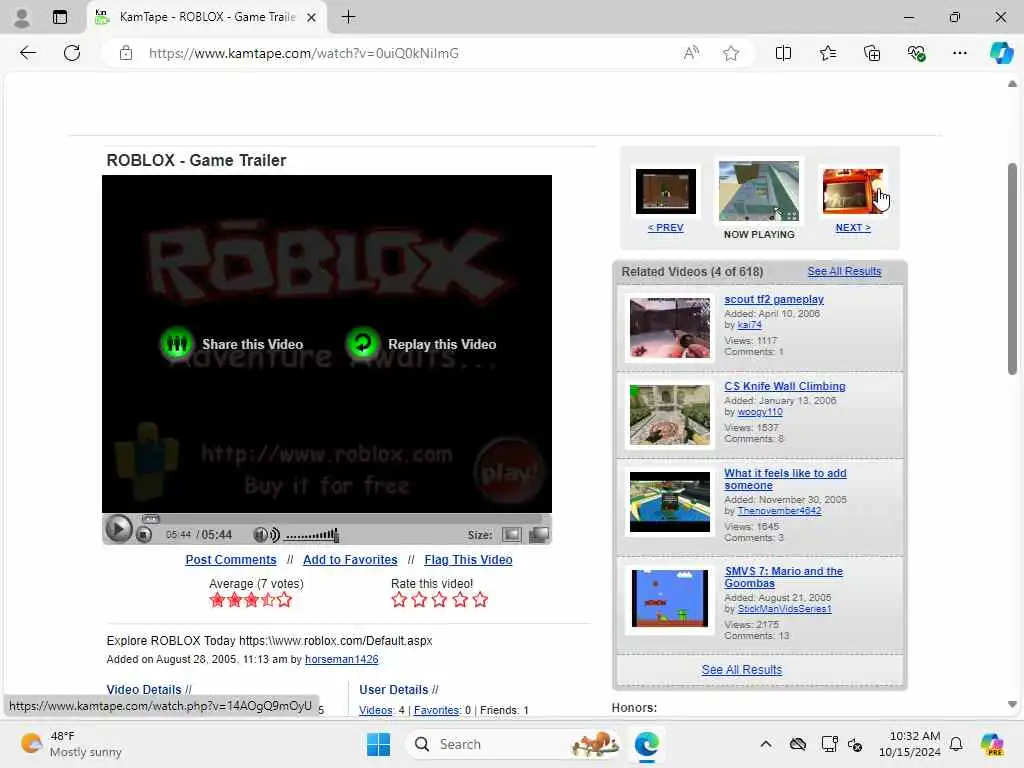The image size is (1024, 768).
Task: Open SMVS 7: Mario and the Goombas
Action: point(783,577)
